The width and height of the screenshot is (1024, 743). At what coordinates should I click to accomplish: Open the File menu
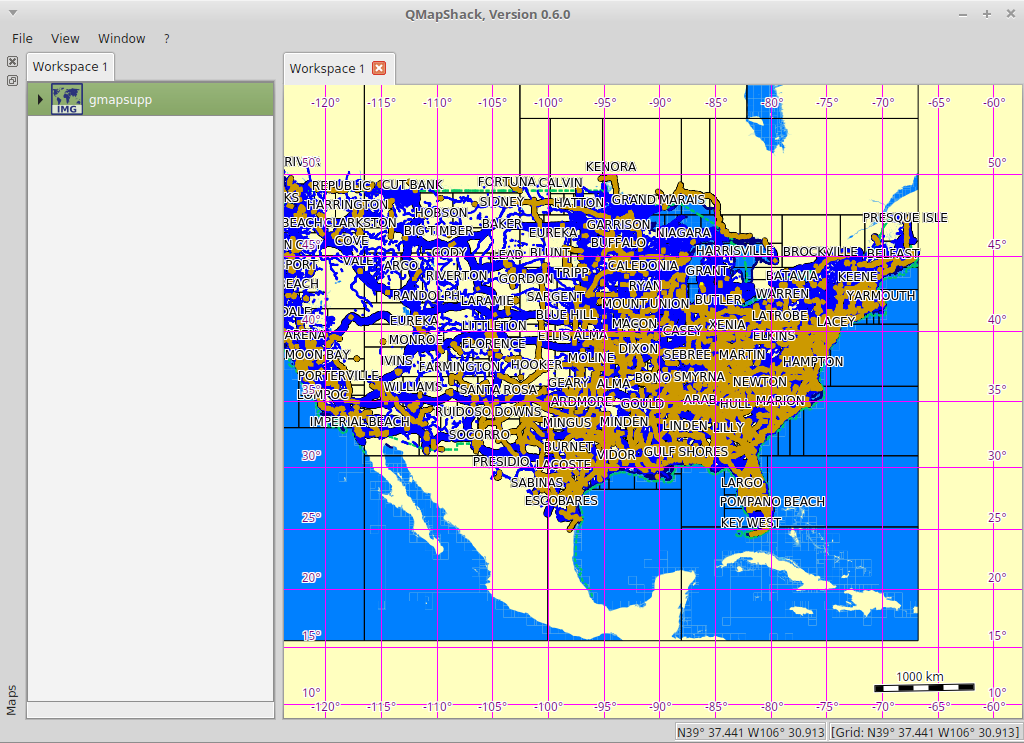pos(22,39)
